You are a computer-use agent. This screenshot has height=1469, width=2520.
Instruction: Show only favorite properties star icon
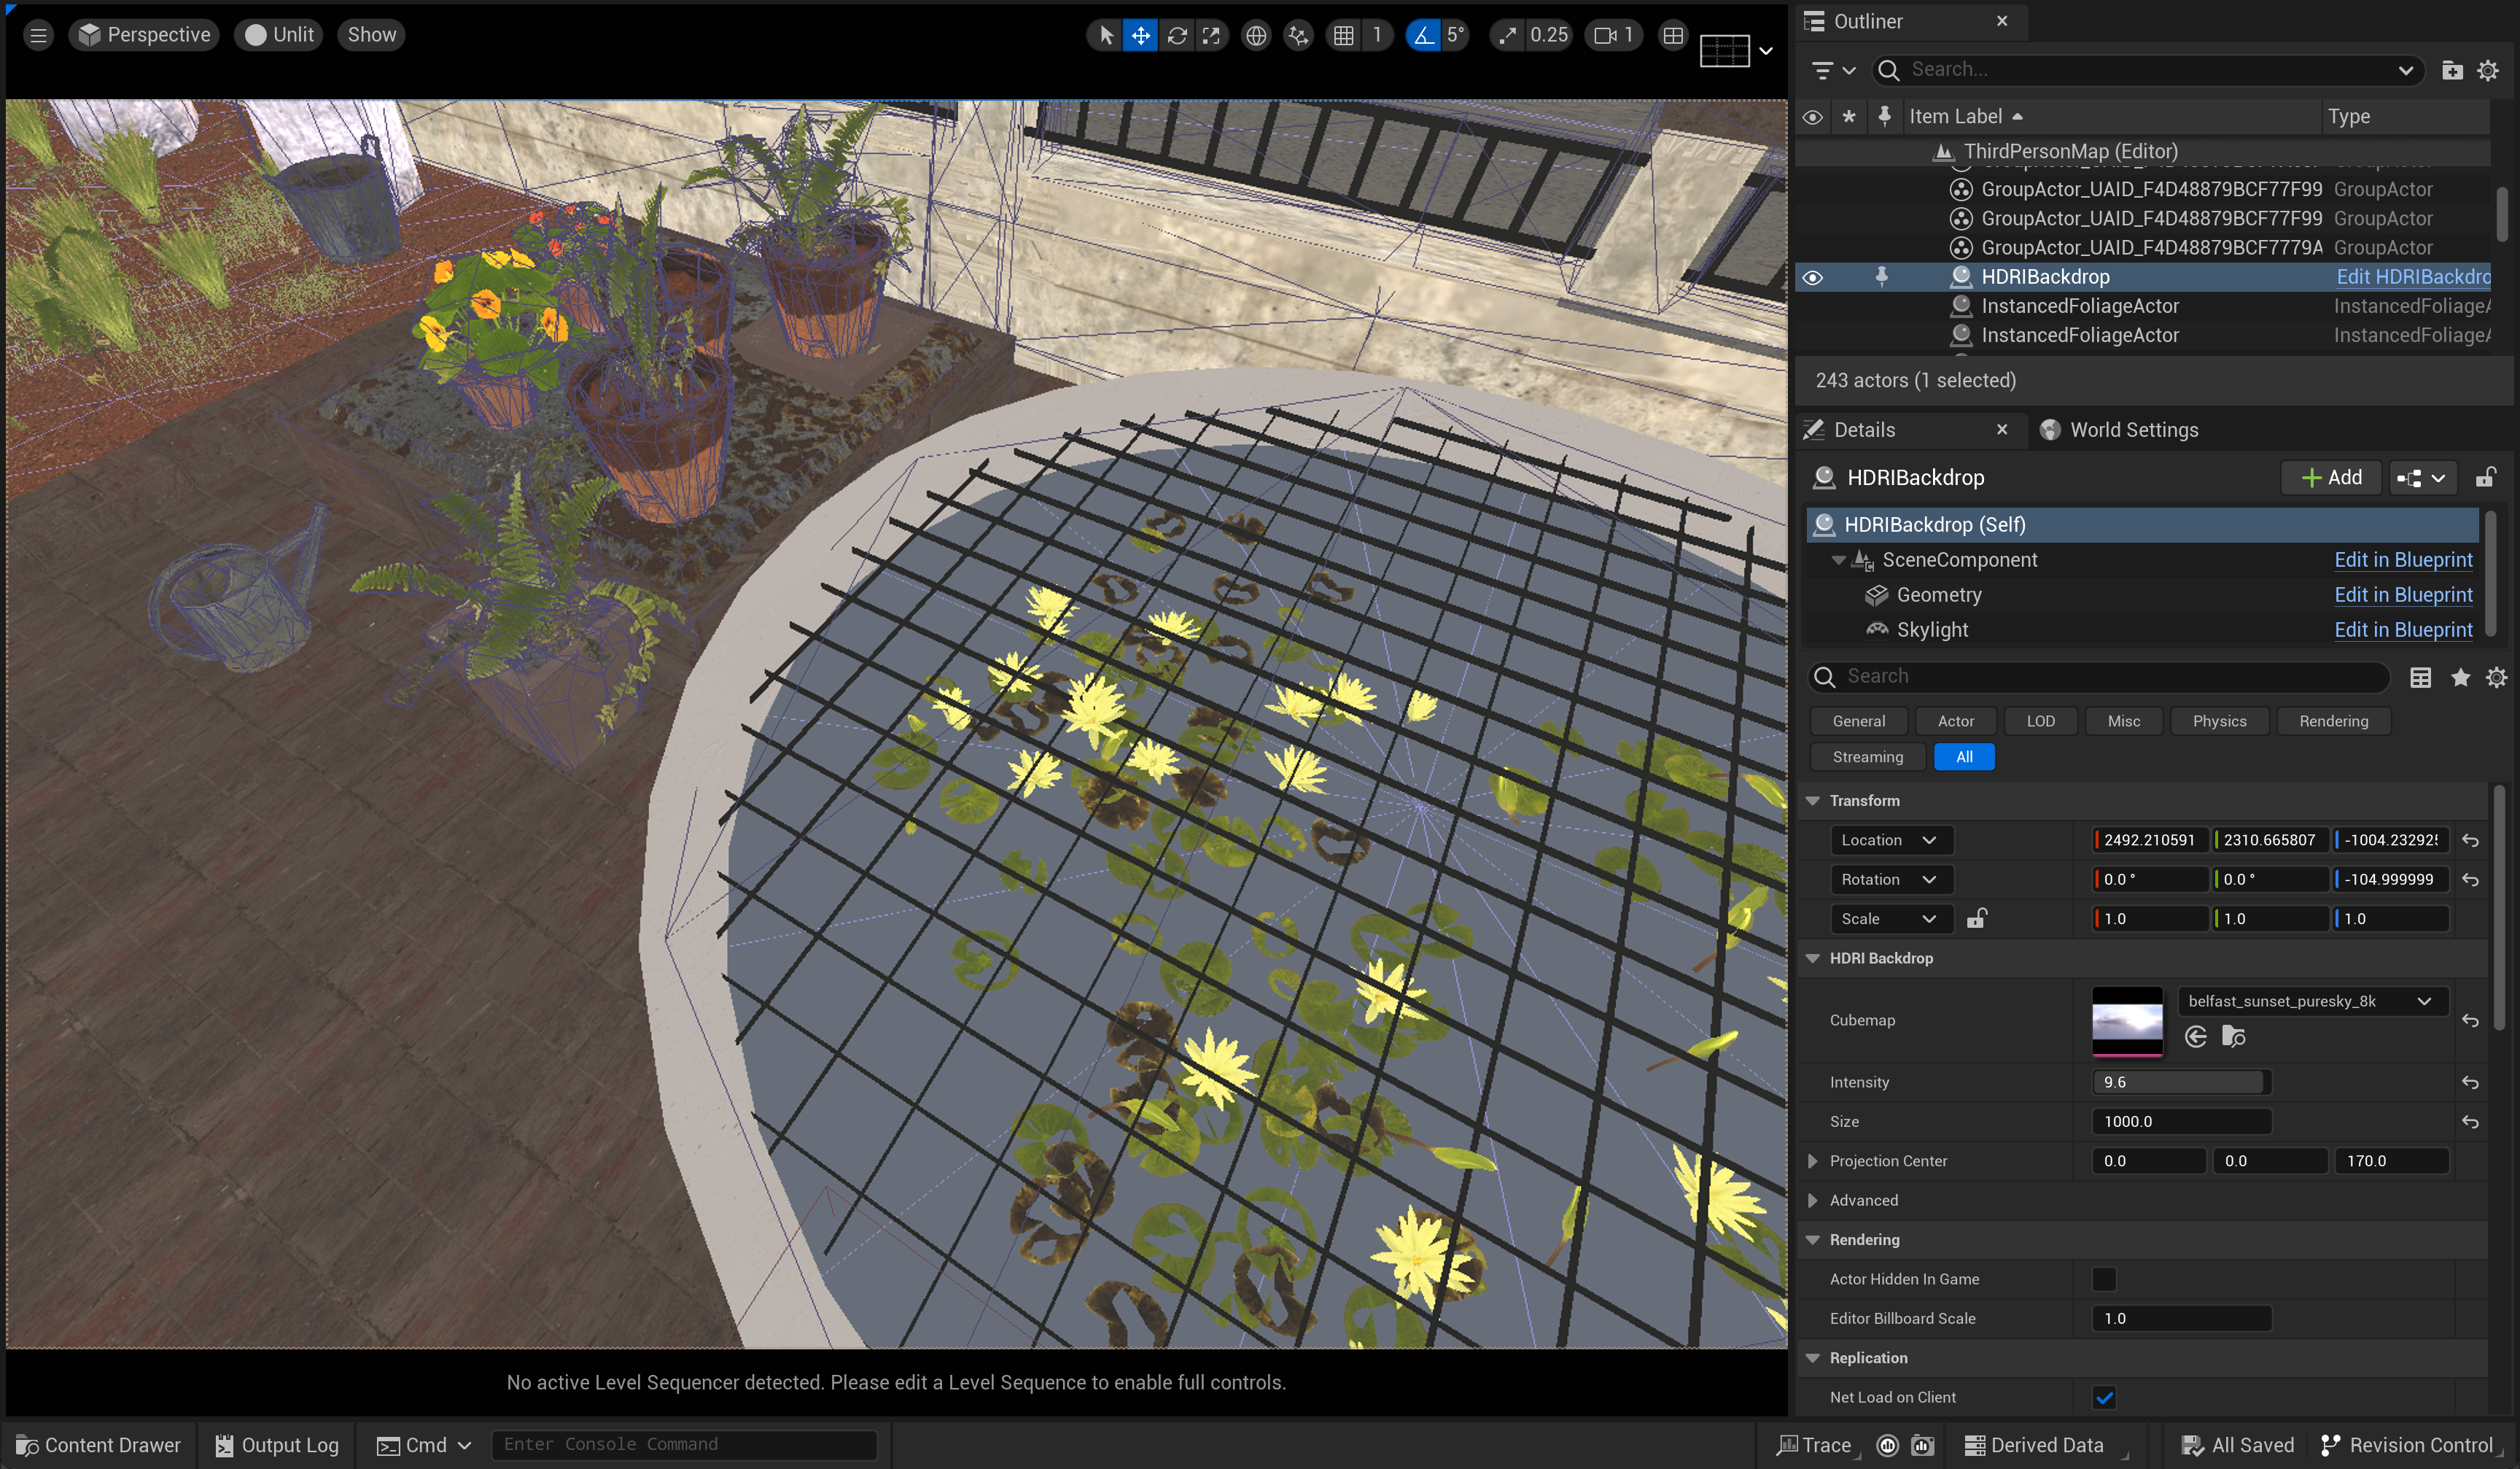[x=2460, y=677]
